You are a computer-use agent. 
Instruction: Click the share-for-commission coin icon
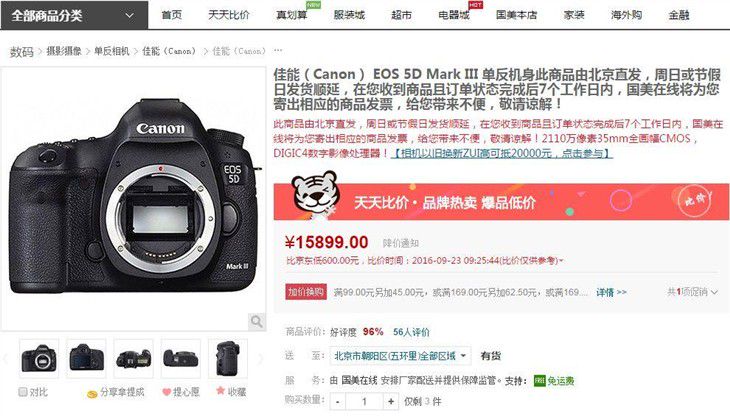click(92, 394)
